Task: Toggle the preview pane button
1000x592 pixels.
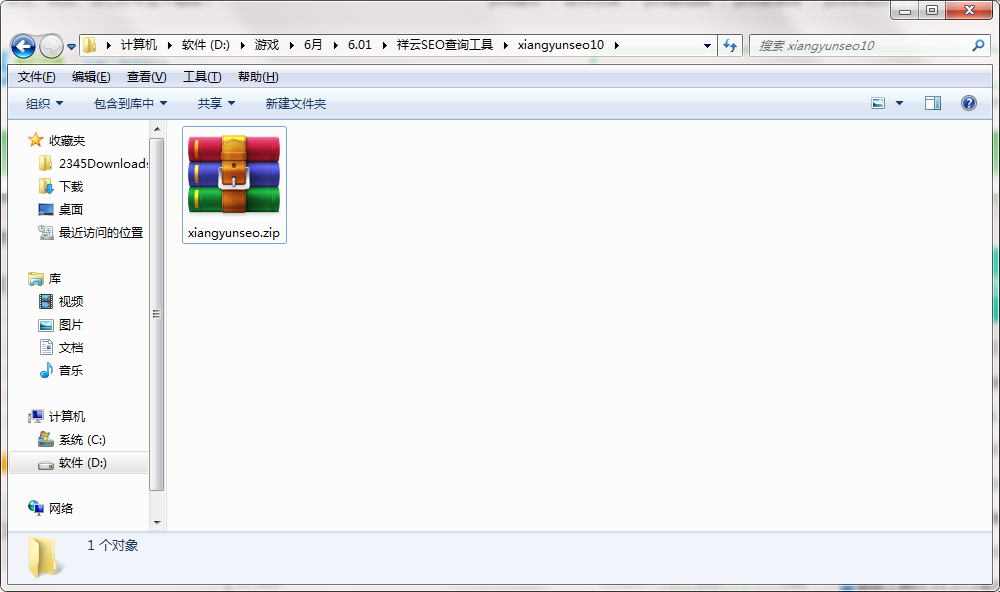Action: coord(933,103)
